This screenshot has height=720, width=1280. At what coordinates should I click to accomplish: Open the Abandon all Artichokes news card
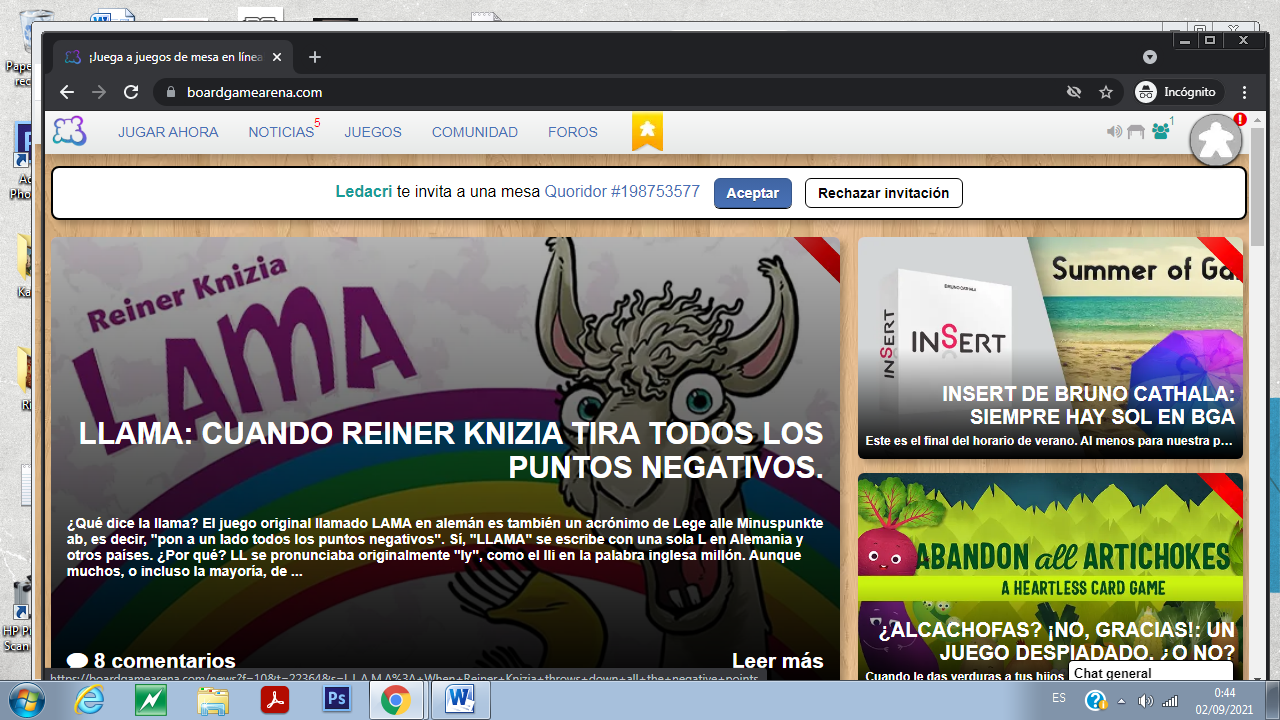coord(1050,576)
